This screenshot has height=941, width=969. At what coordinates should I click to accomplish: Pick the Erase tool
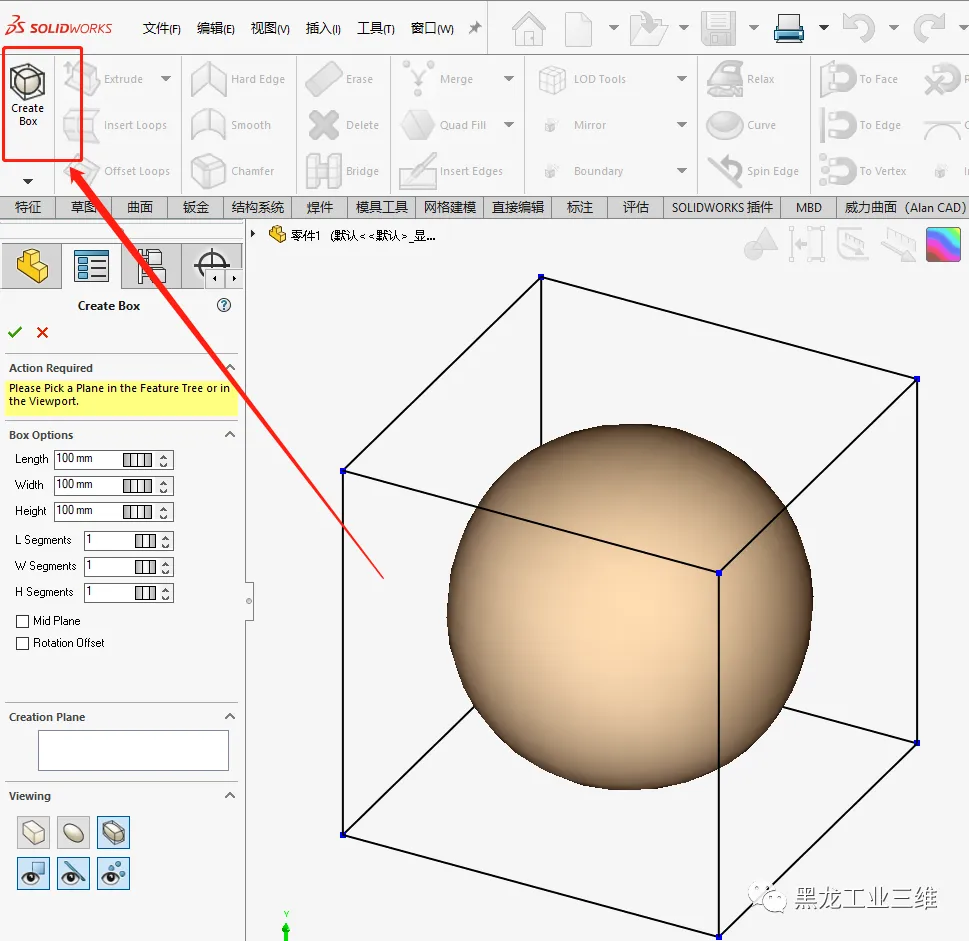point(339,79)
